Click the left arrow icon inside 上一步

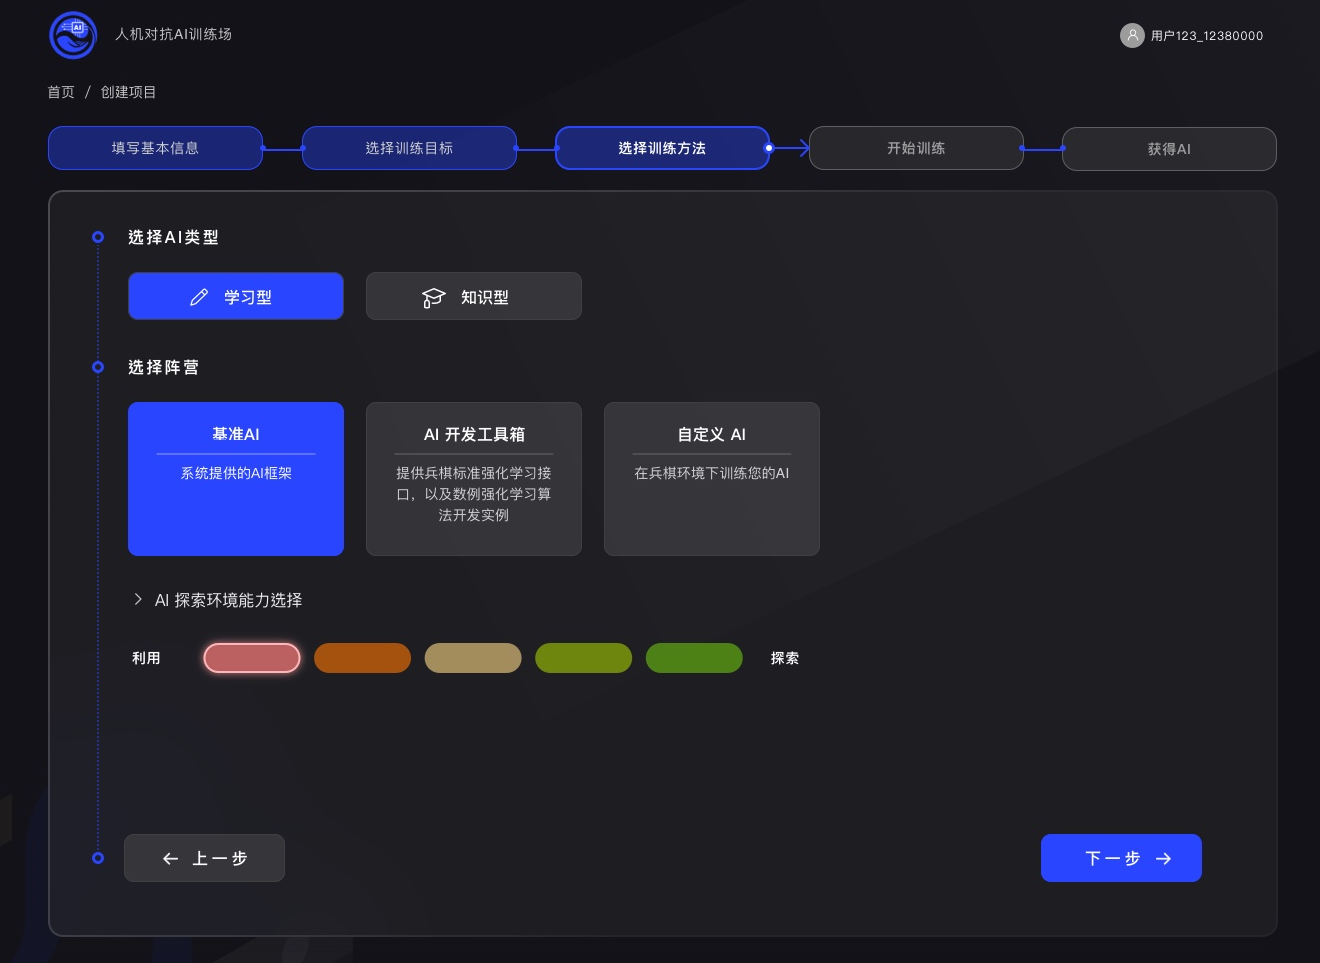click(170, 858)
